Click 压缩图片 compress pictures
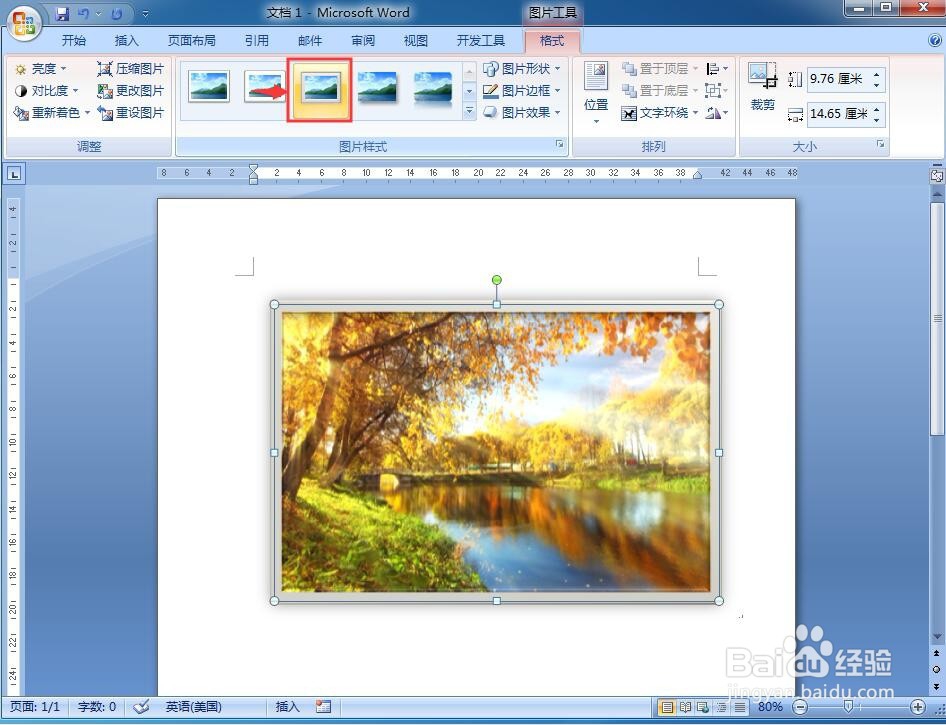The height and width of the screenshot is (725, 946). coord(130,69)
